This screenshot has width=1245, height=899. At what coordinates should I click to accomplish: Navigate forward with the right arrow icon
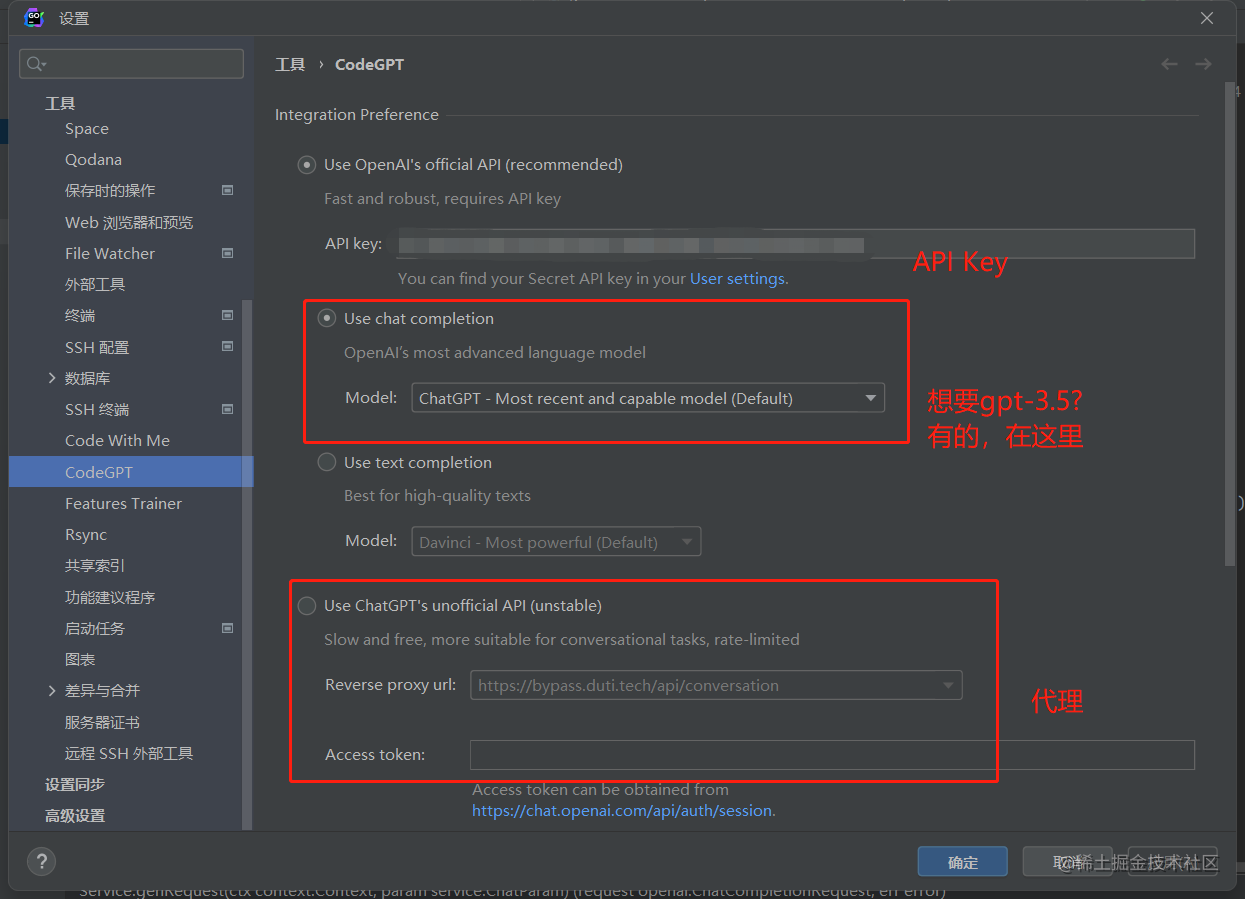[x=1203, y=64]
